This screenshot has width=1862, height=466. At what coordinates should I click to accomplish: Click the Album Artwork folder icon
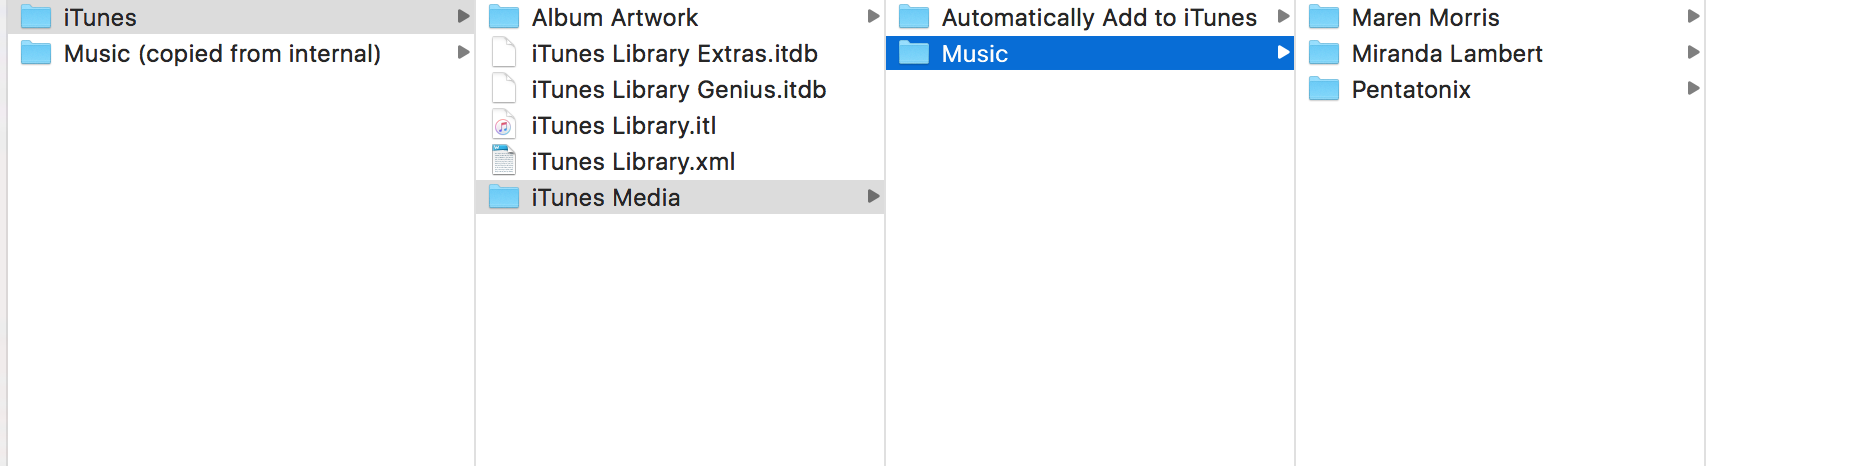[x=504, y=17]
